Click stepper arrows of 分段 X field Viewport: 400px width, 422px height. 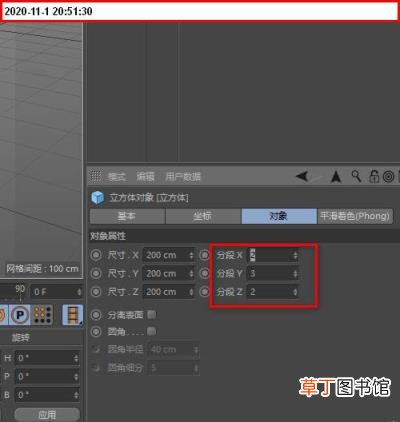click(295, 255)
